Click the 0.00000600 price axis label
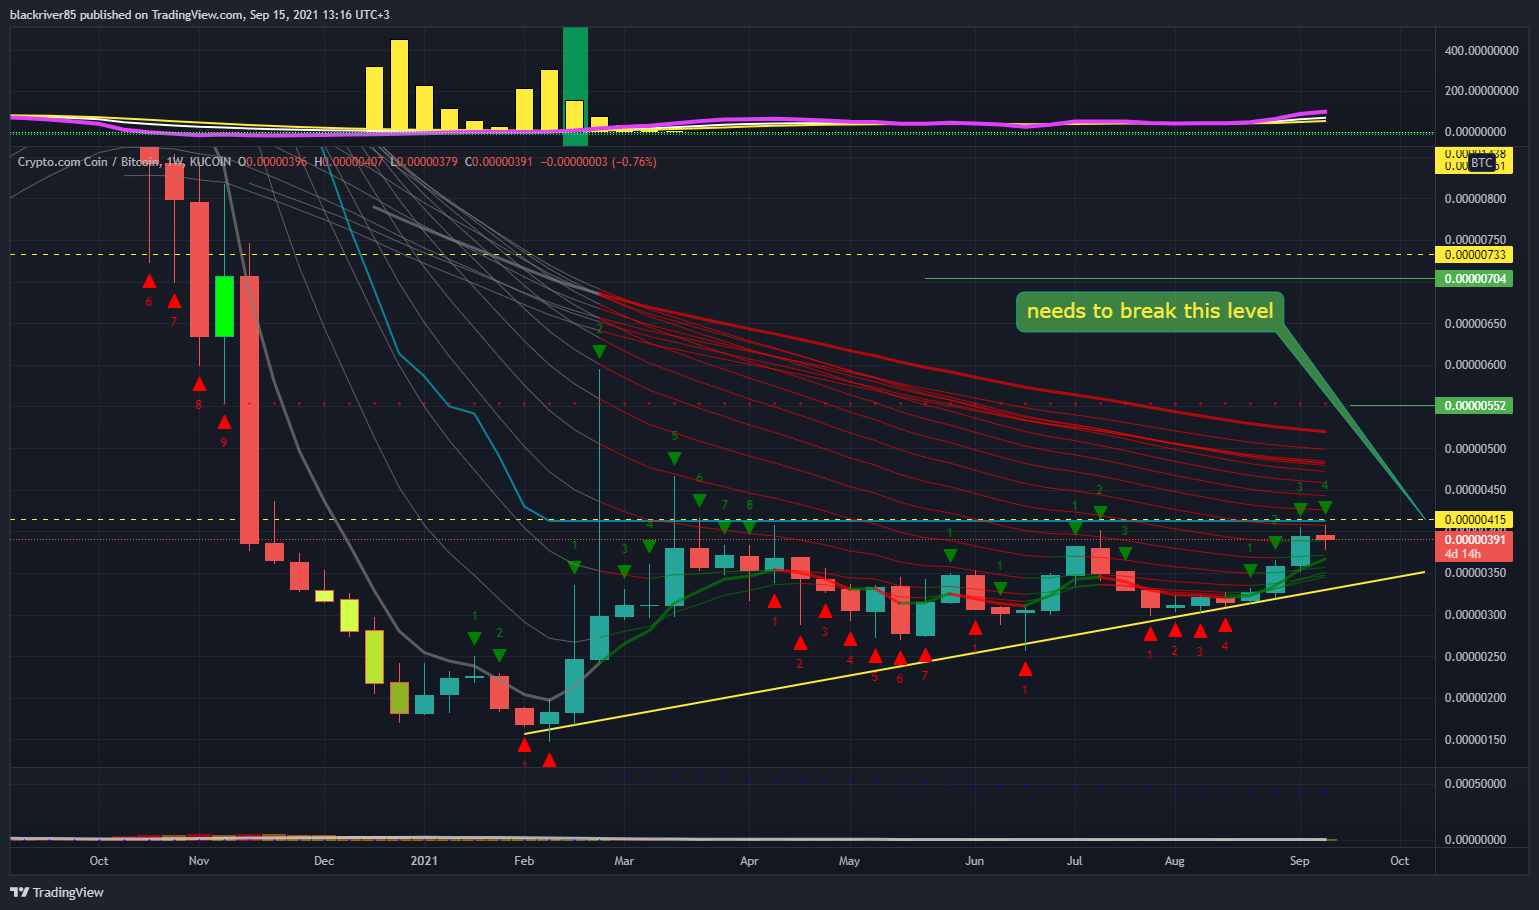The width and height of the screenshot is (1539, 910). pos(1475,365)
